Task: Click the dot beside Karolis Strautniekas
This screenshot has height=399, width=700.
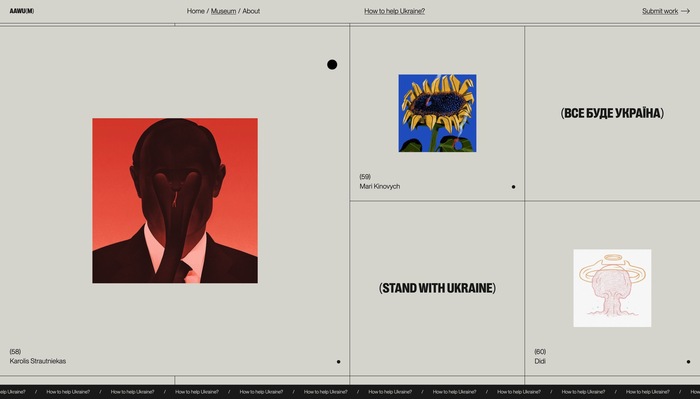Action: (338, 362)
